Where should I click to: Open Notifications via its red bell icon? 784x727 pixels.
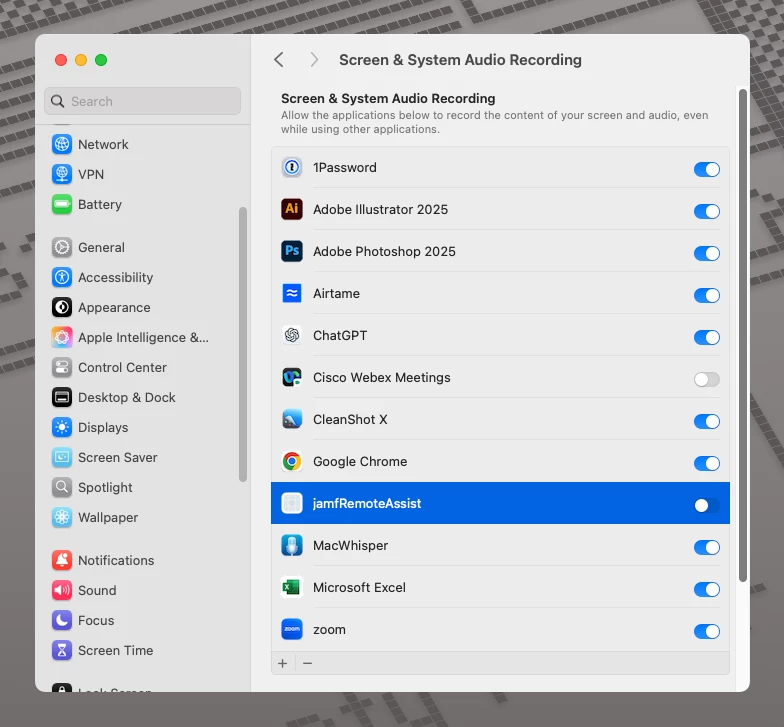(x=62, y=560)
